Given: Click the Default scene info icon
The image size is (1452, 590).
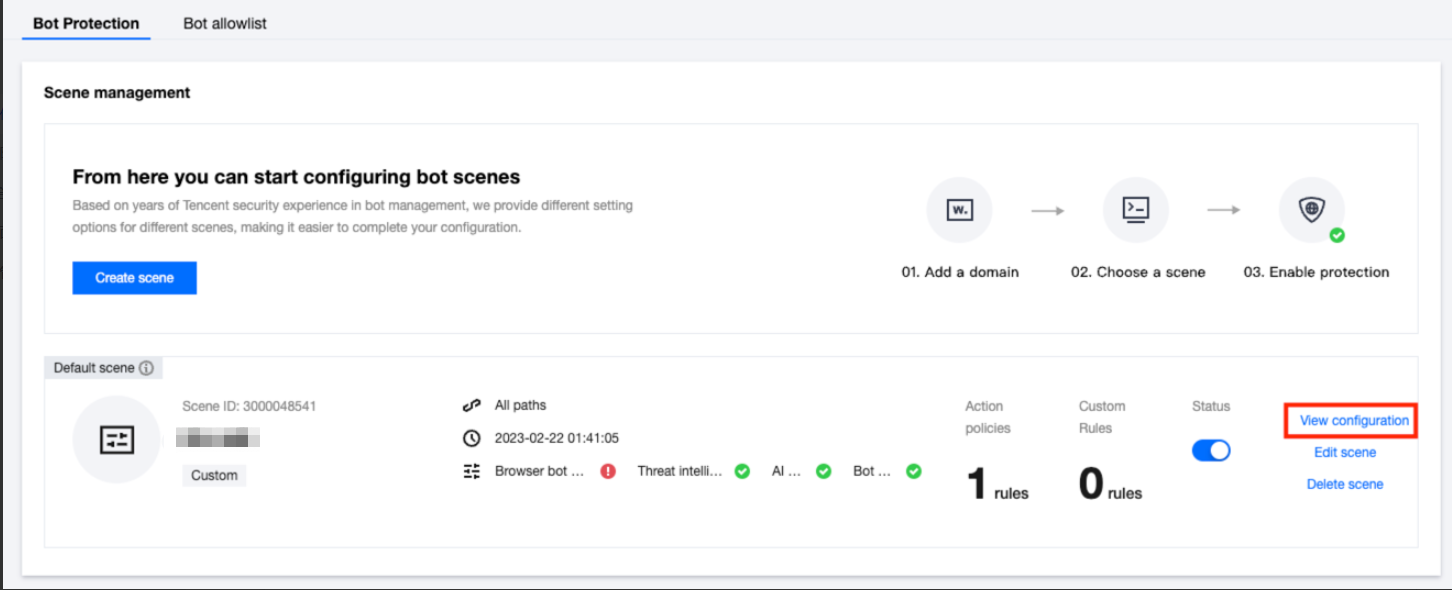Looking at the screenshot, I should (x=146, y=368).
